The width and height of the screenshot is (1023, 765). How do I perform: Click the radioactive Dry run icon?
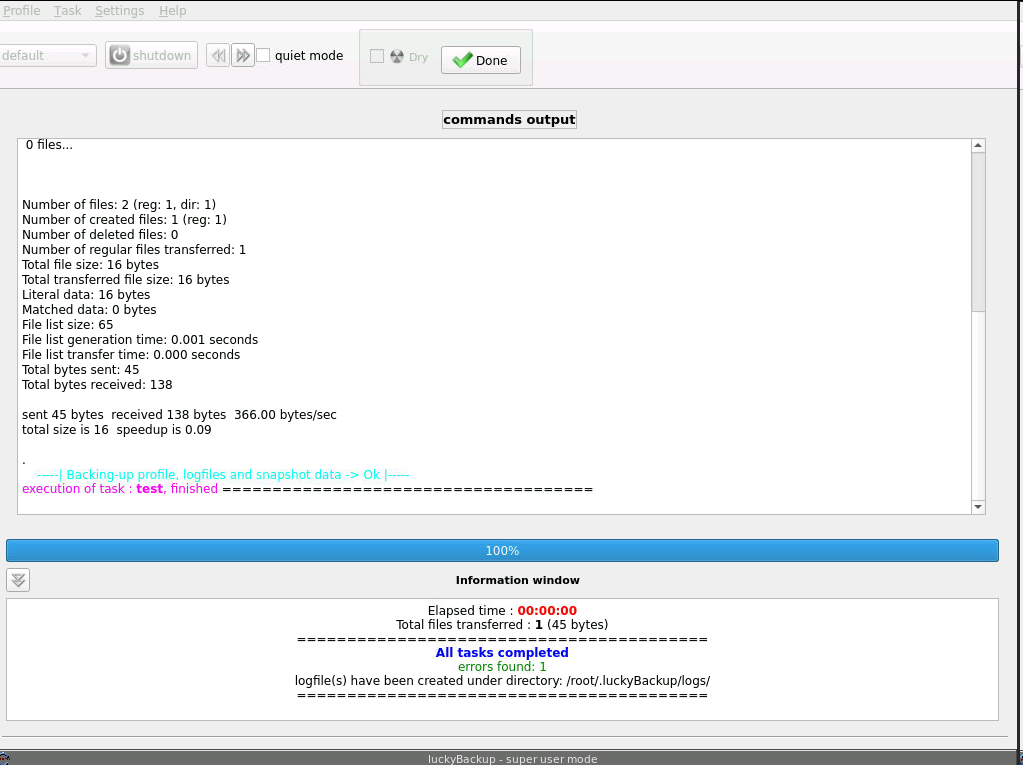click(396, 57)
